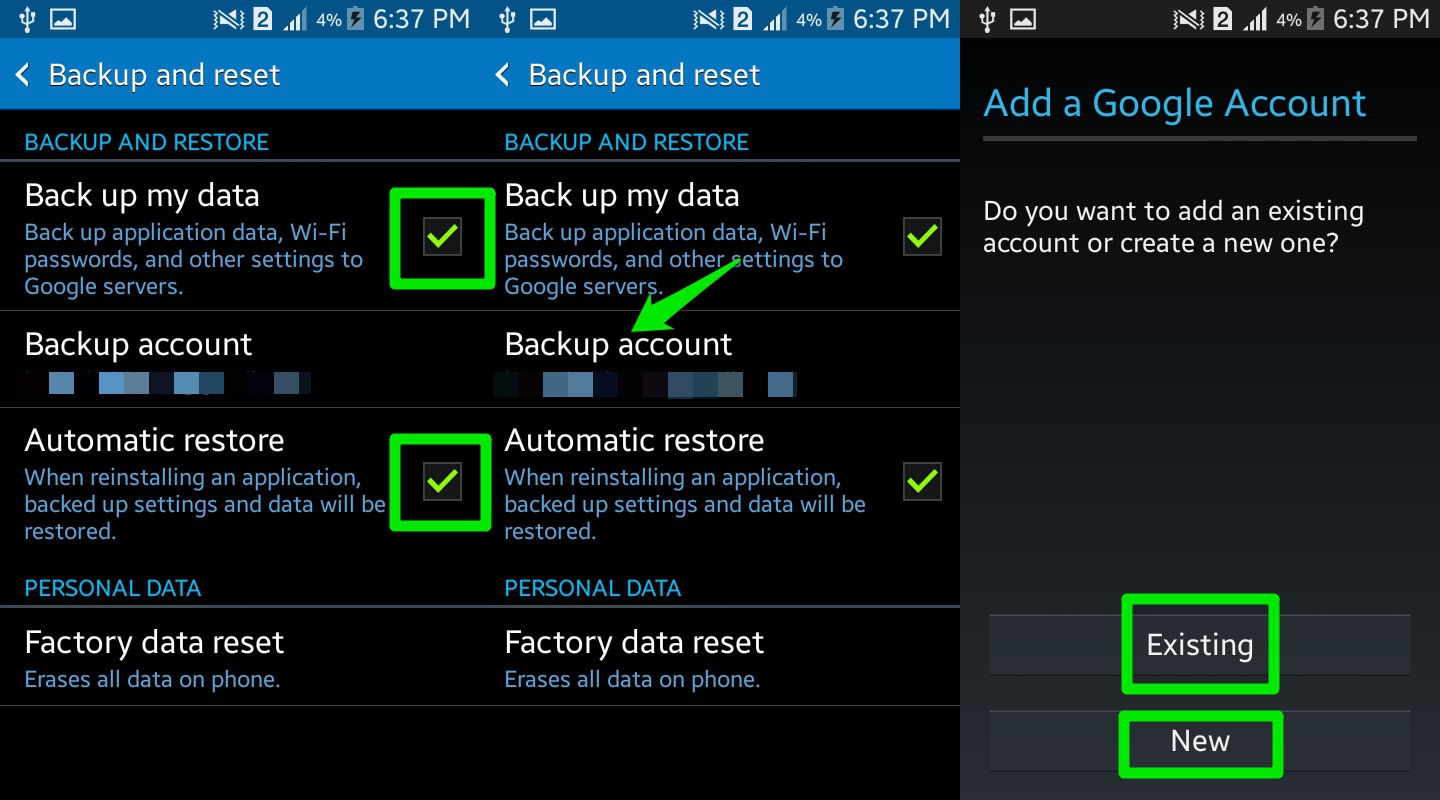Image resolution: width=1440 pixels, height=800 pixels.
Task: Uncheck Back up my data in the left screen
Action: [x=442, y=237]
